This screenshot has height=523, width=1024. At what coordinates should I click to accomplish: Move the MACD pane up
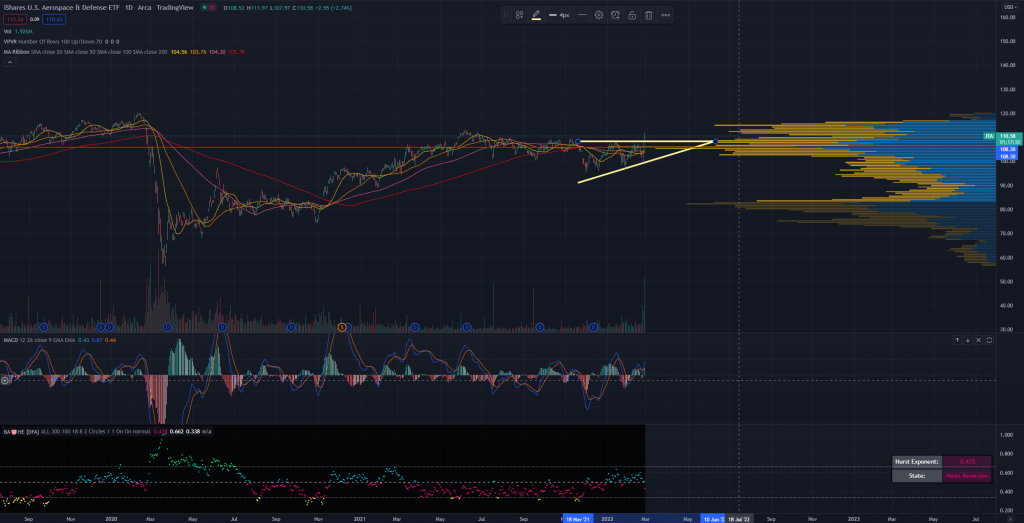(x=955, y=341)
